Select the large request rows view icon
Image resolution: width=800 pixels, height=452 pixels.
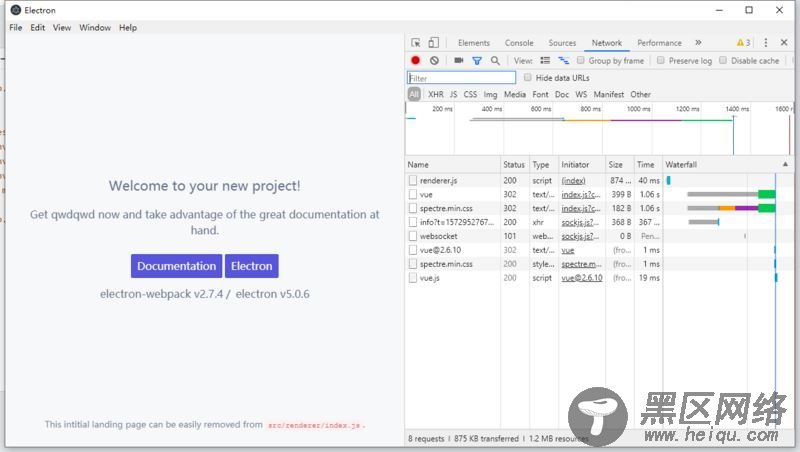click(x=545, y=60)
